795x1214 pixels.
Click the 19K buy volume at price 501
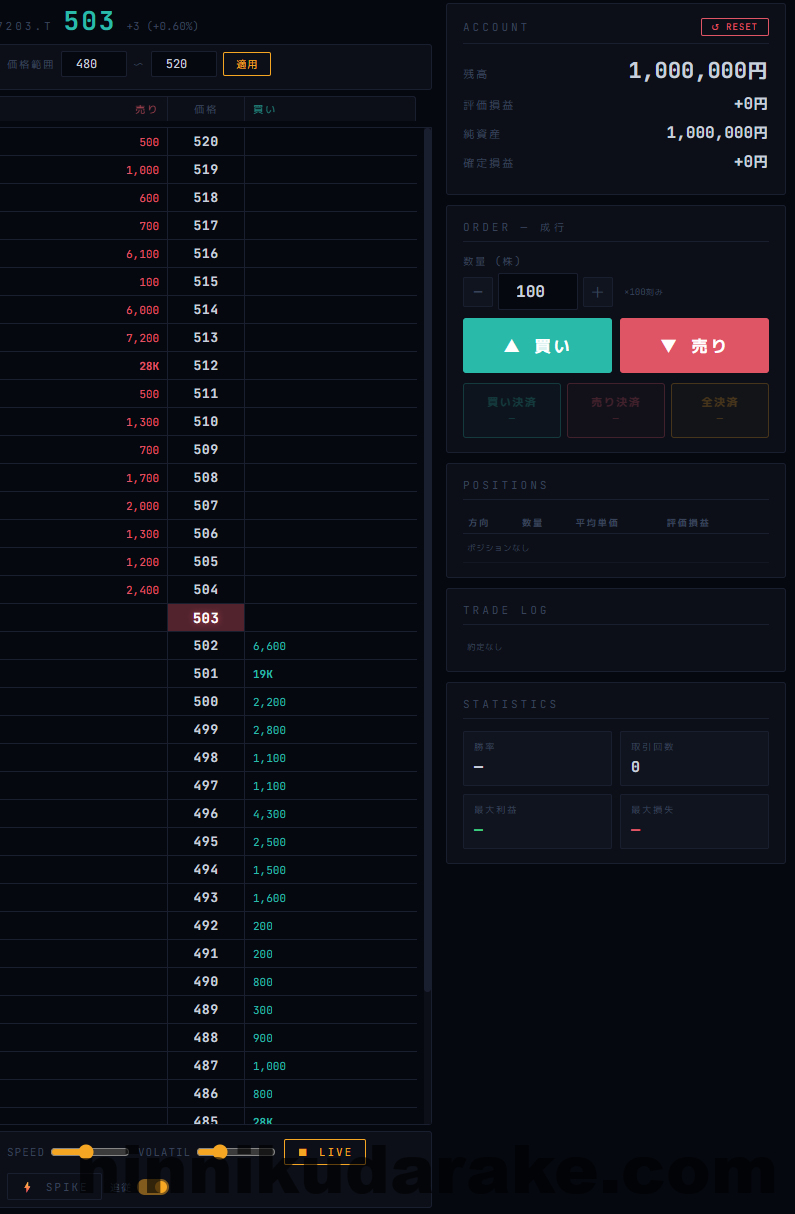coord(263,674)
